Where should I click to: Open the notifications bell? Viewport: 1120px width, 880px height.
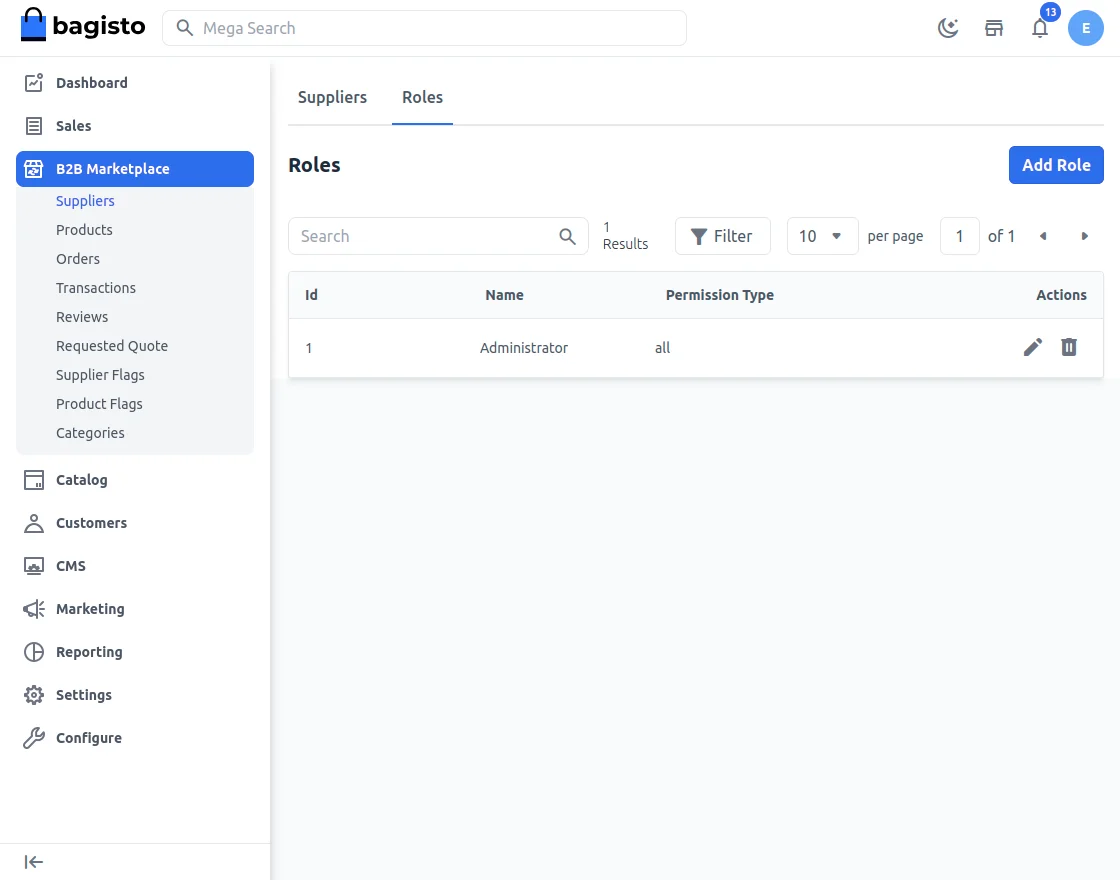(1040, 28)
